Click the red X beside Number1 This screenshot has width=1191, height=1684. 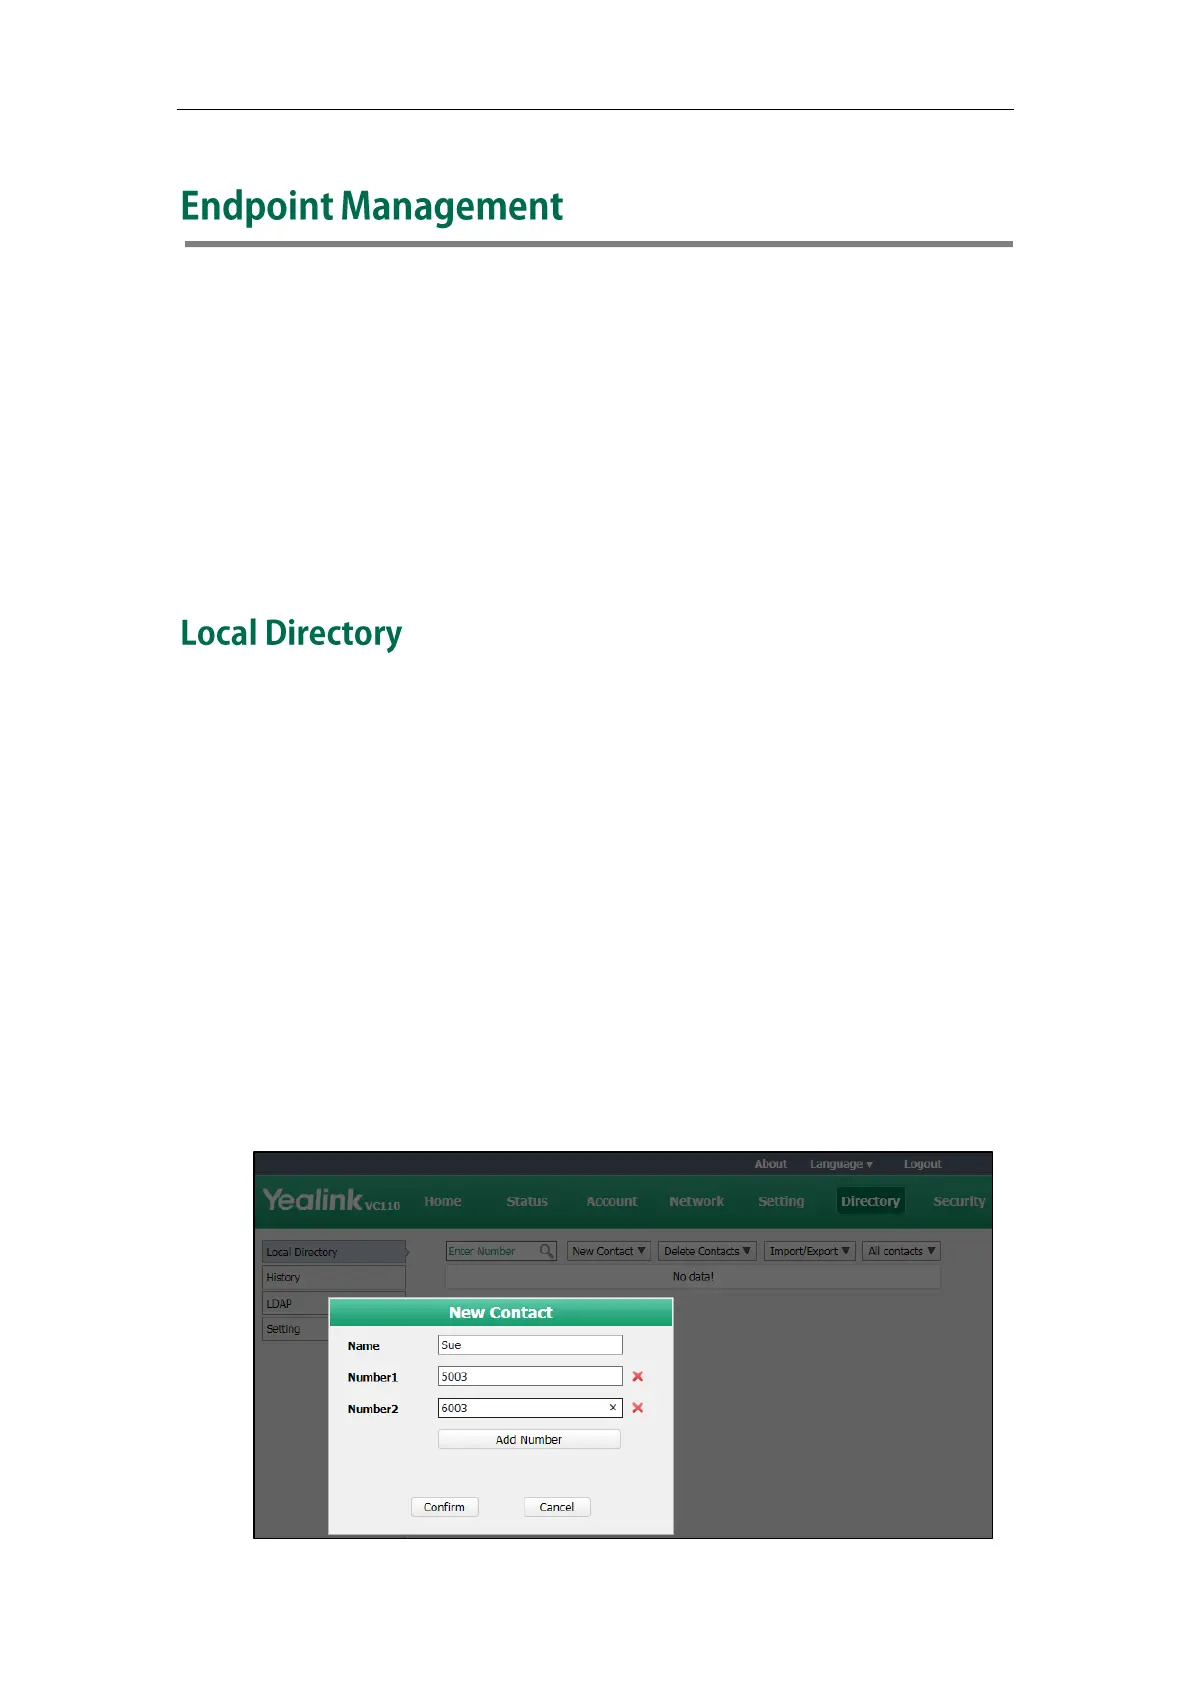coord(637,1376)
